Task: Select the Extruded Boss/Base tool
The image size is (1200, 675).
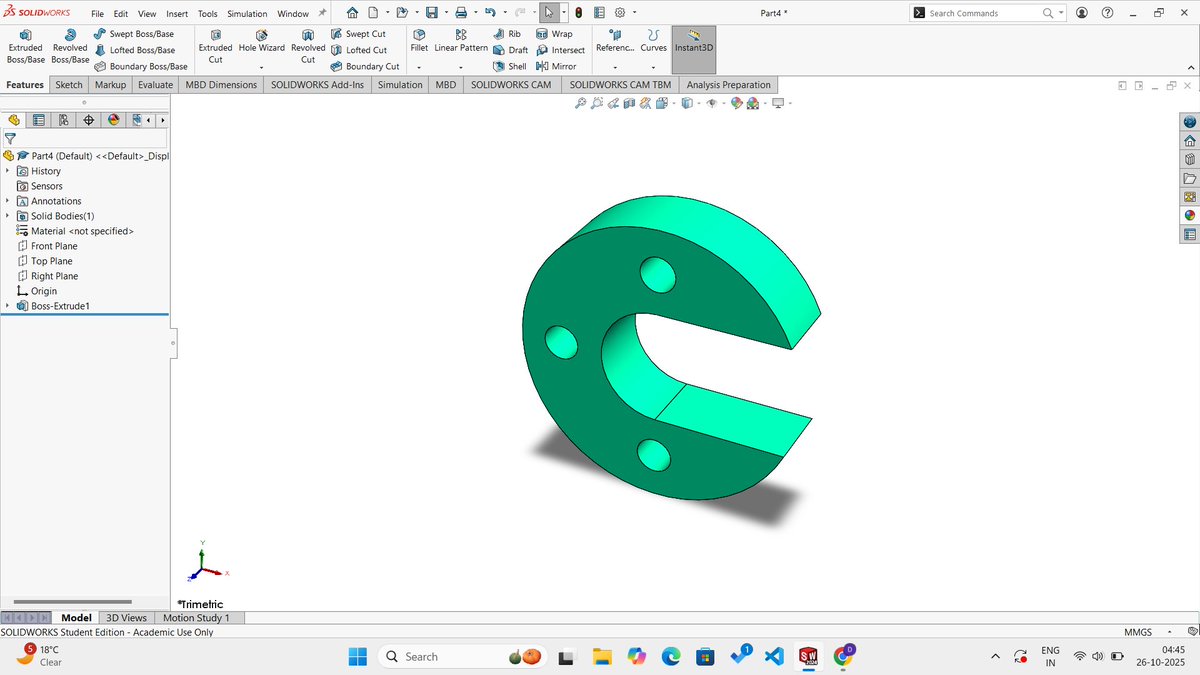Action: coord(25,48)
